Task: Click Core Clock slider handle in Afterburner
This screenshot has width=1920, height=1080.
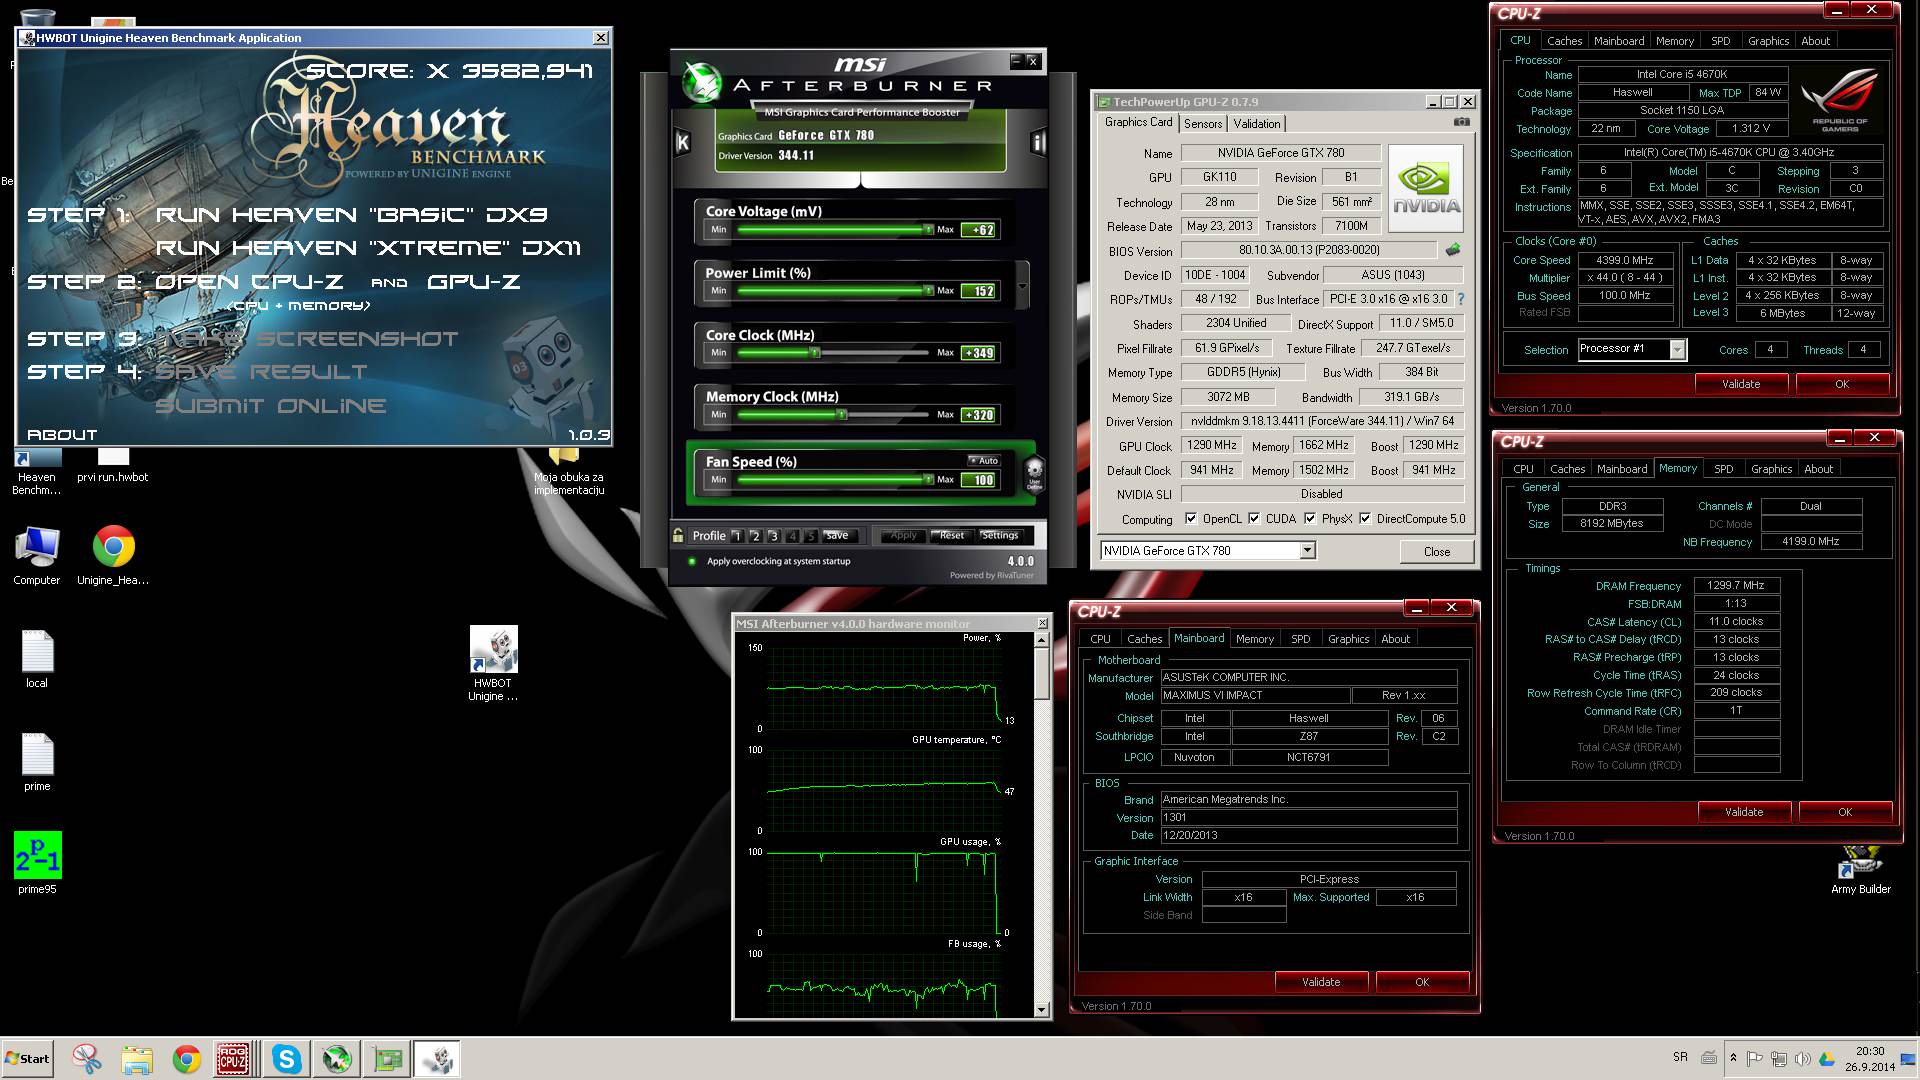Action: click(x=815, y=352)
